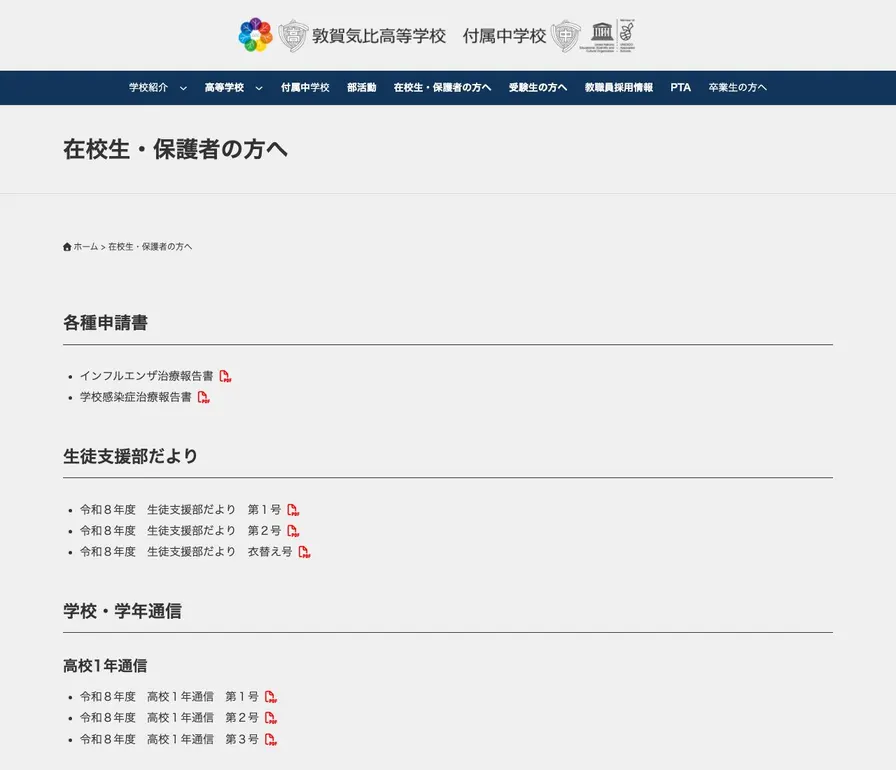Open PDF icon for 高校1年通信 第3号
896x770 pixels.
click(x=271, y=740)
